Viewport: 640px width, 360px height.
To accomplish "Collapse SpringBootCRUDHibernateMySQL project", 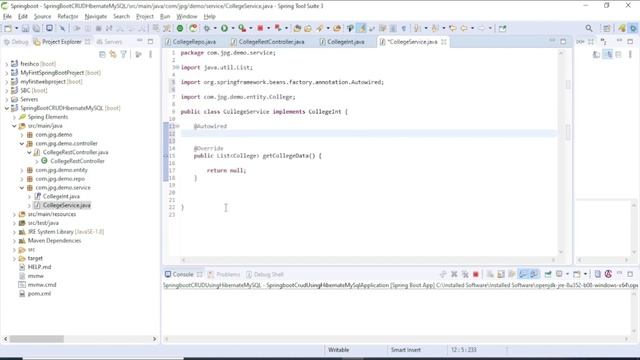I will coord(7,108).
